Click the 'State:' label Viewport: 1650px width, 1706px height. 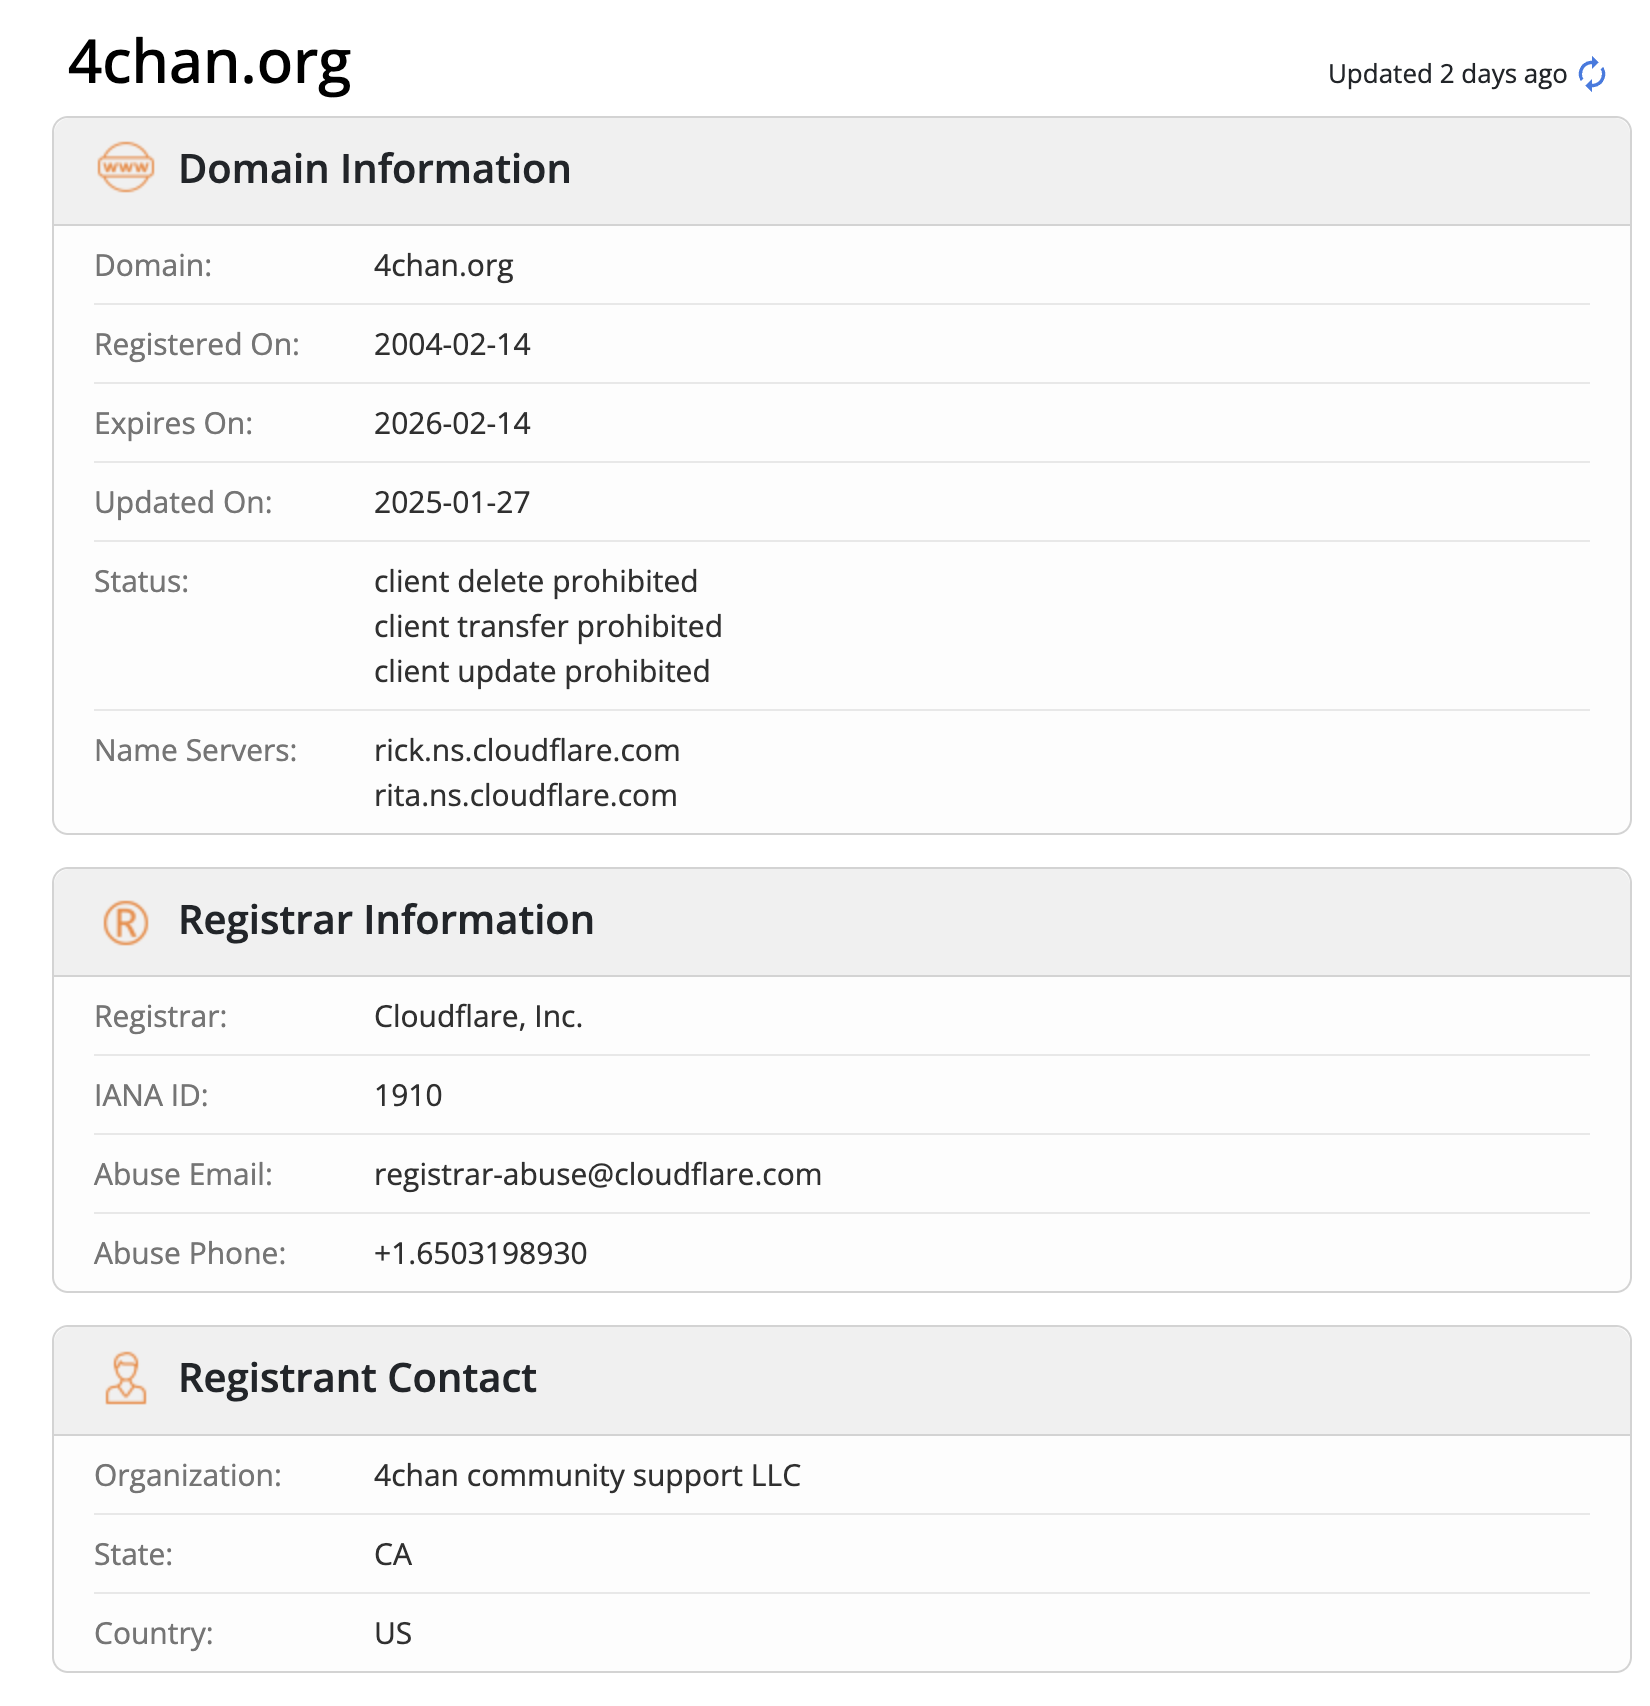(134, 1554)
